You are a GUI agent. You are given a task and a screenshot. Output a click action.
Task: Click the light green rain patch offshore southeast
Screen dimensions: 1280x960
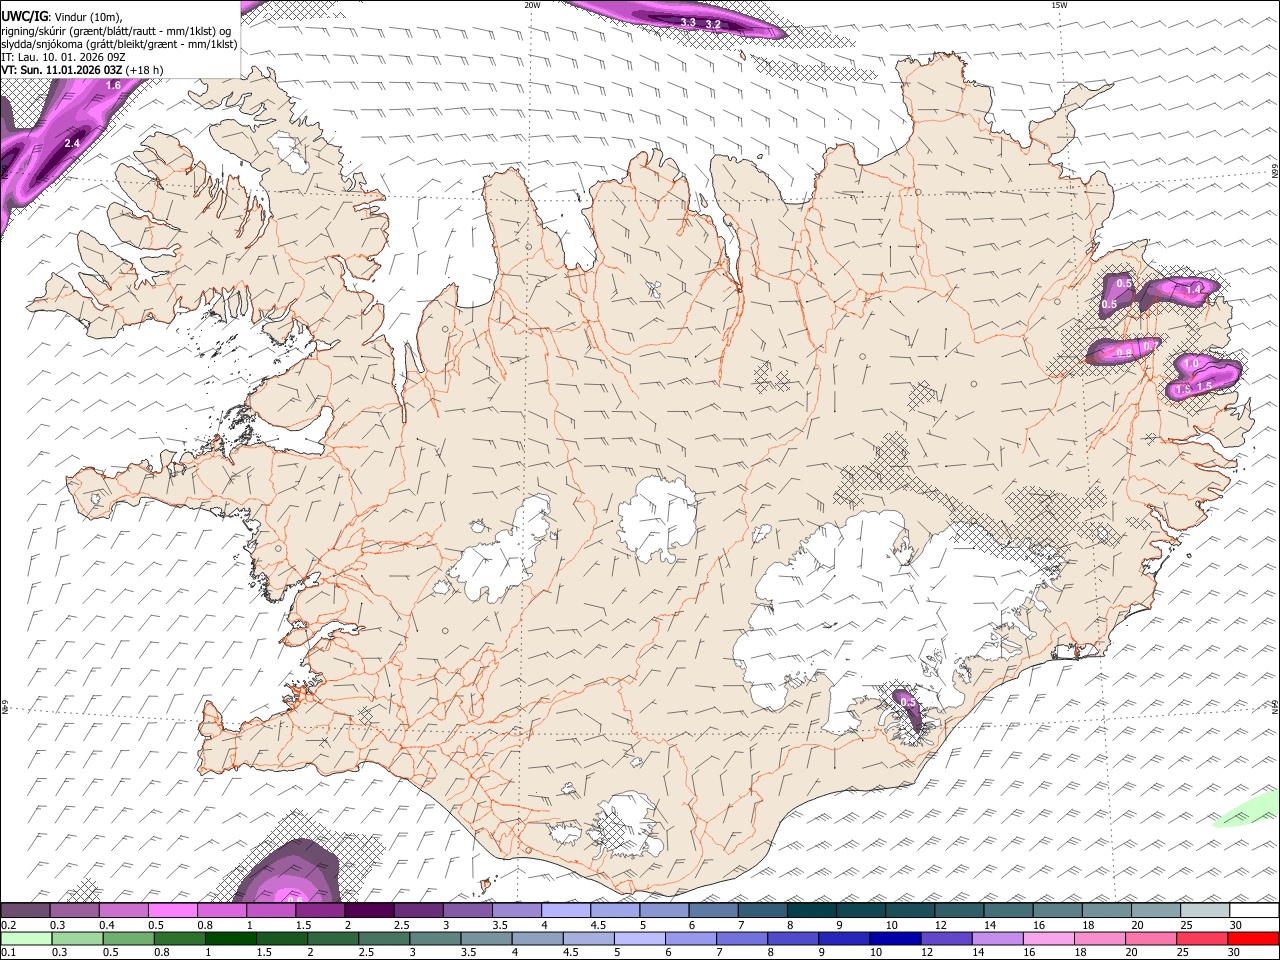[1246, 809]
